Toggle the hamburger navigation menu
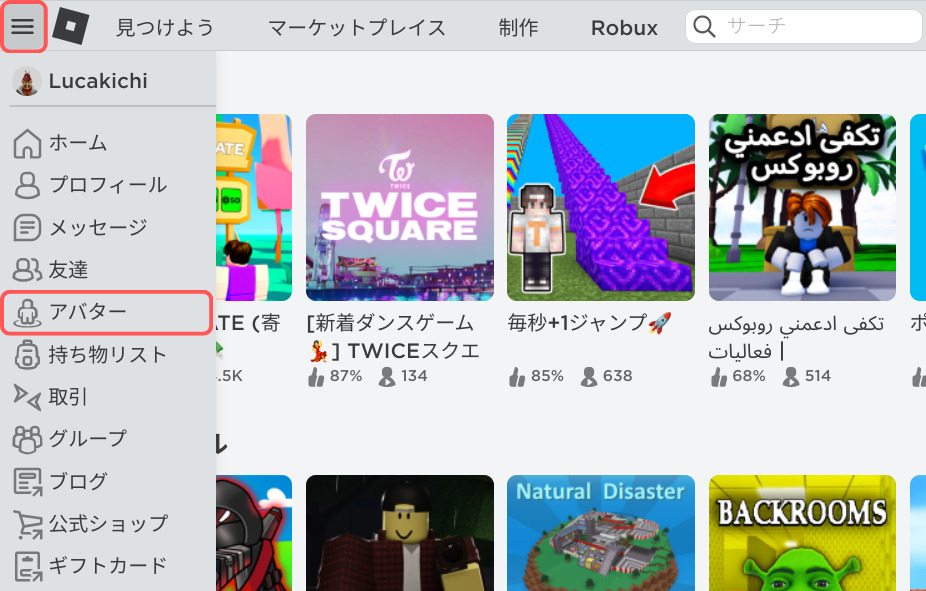 click(x=23, y=27)
